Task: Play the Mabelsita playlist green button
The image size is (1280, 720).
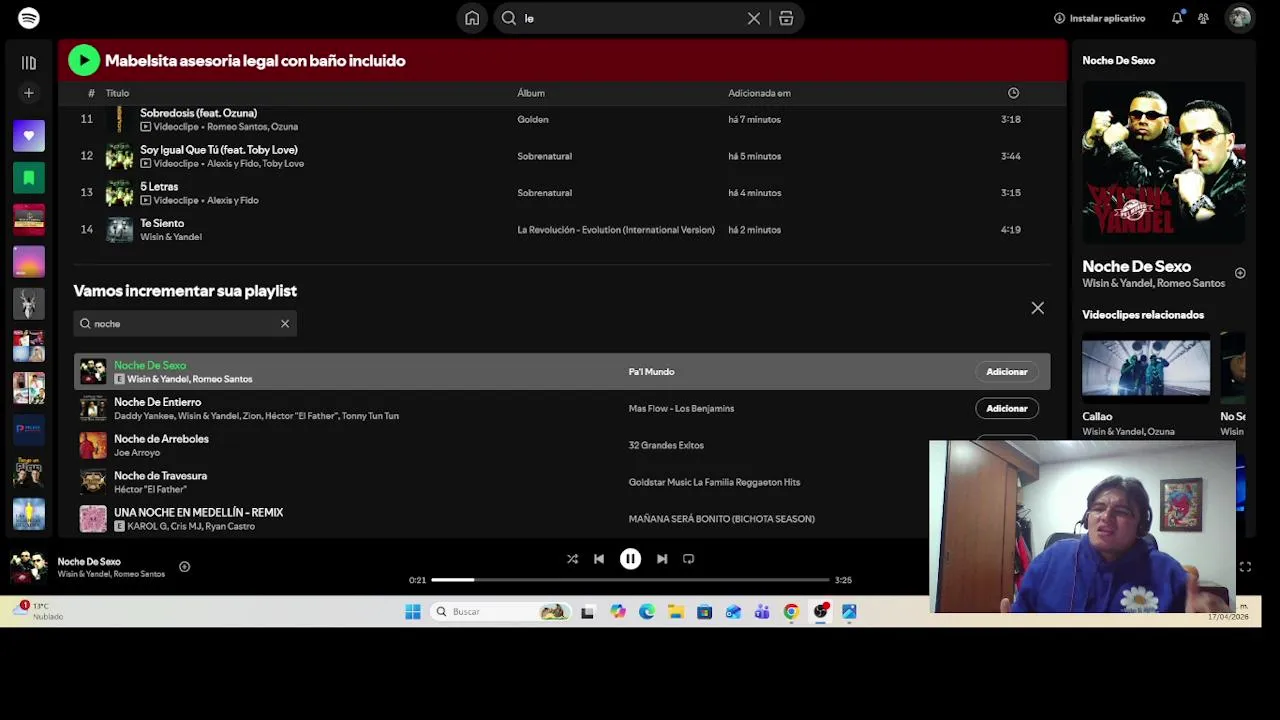Action: click(x=84, y=61)
